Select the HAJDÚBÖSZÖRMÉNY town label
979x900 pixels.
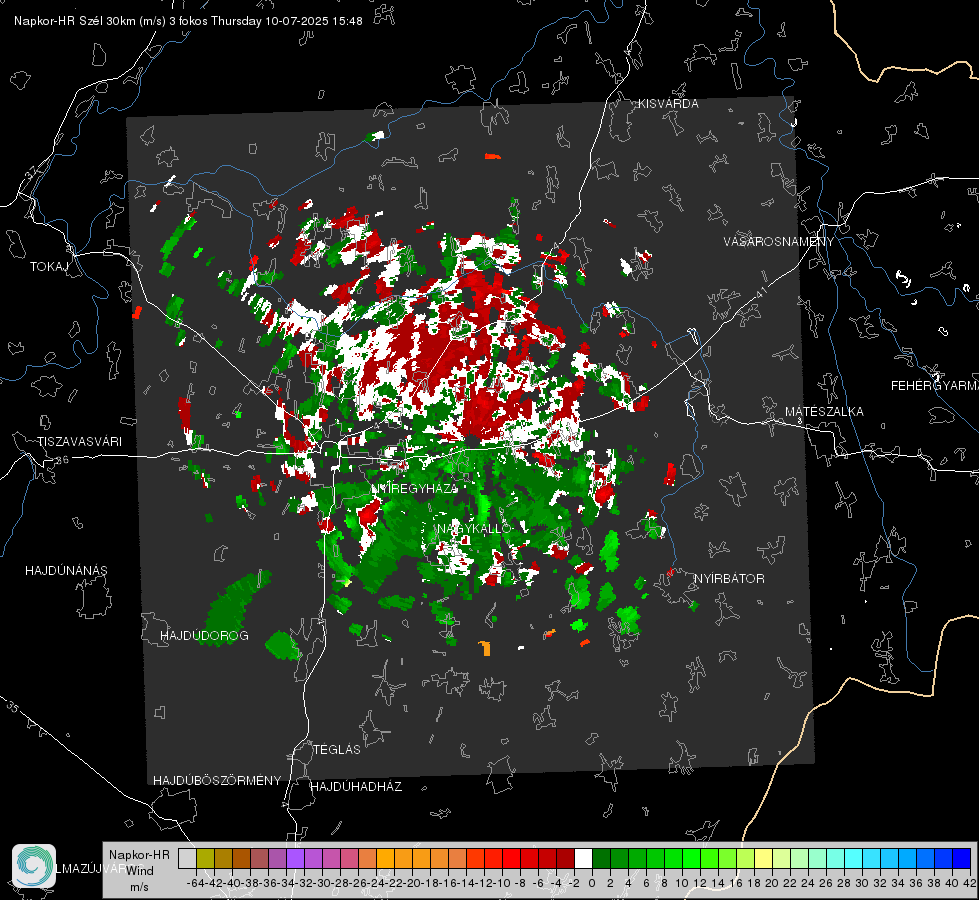pos(217,781)
